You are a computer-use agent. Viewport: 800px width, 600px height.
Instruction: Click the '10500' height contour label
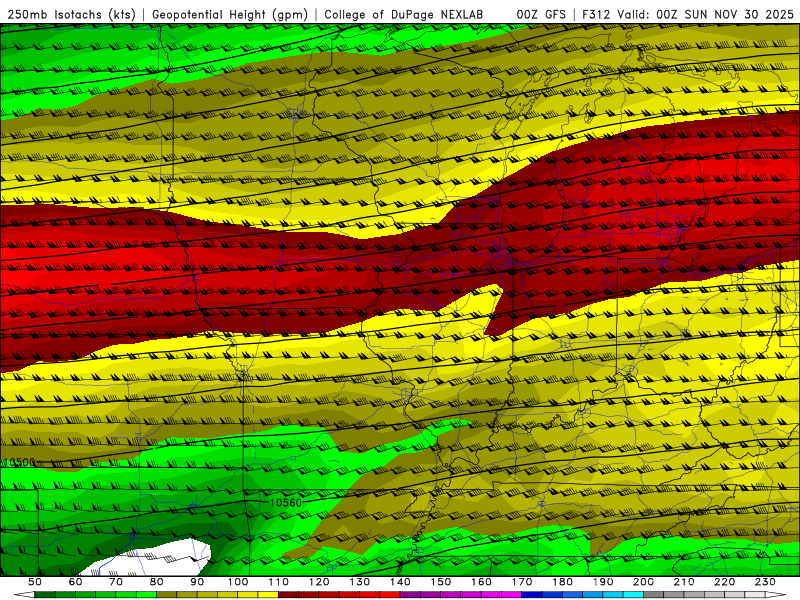pos(19,462)
